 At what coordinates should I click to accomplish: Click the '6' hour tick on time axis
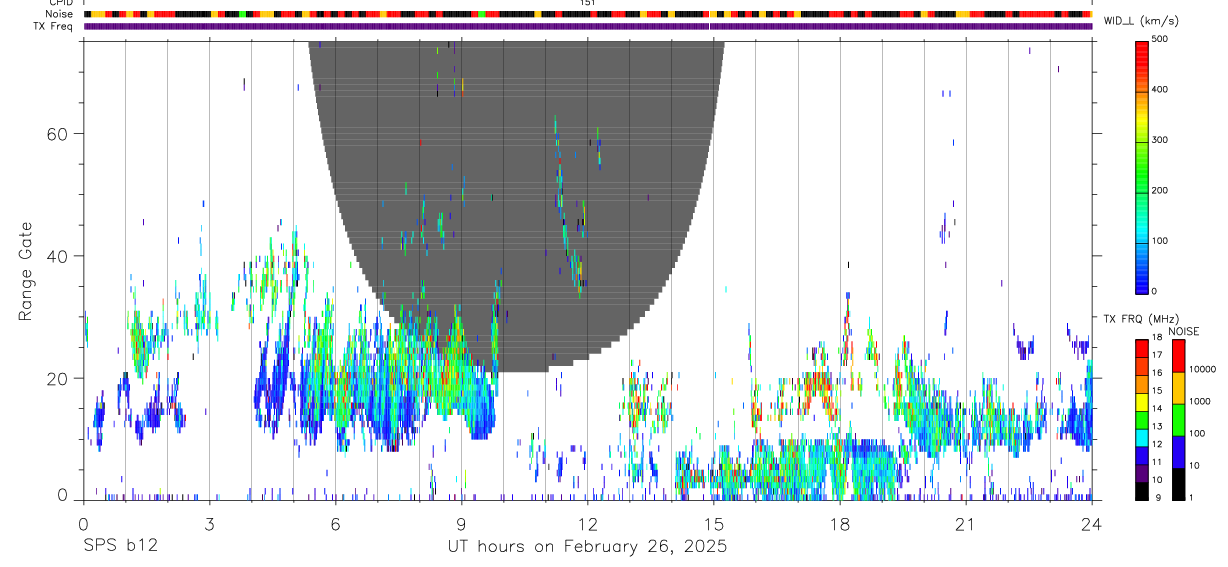click(x=335, y=524)
